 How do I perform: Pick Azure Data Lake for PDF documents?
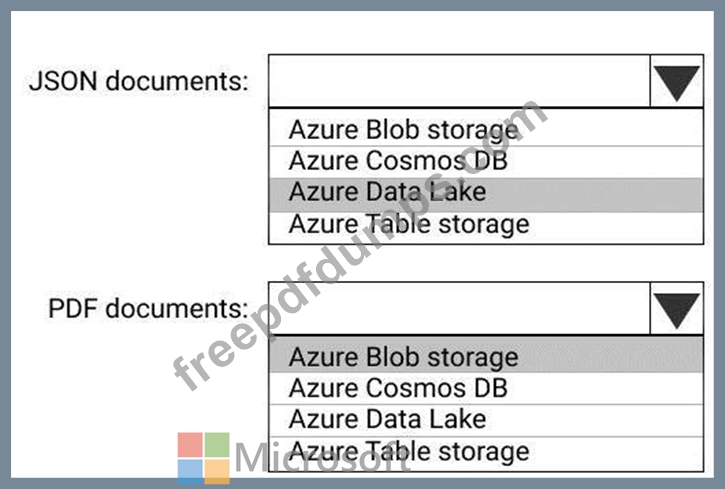coord(486,420)
